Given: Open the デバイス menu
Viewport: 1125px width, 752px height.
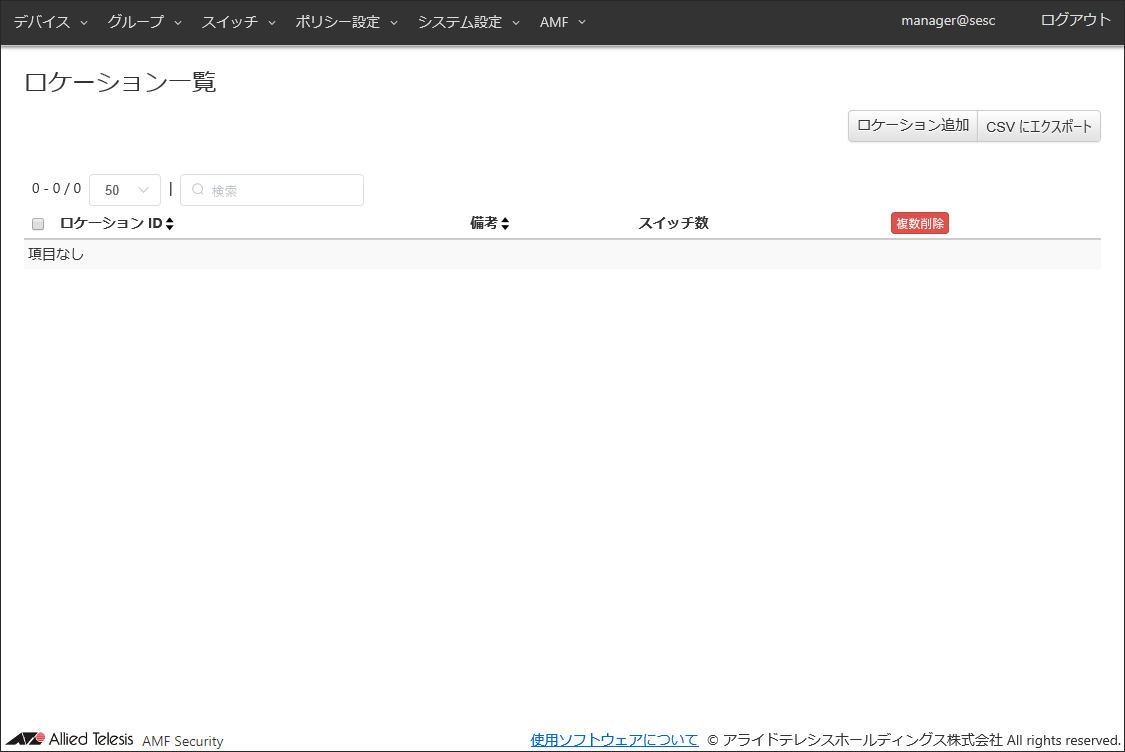Looking at the screenshot, I should 50,22.
